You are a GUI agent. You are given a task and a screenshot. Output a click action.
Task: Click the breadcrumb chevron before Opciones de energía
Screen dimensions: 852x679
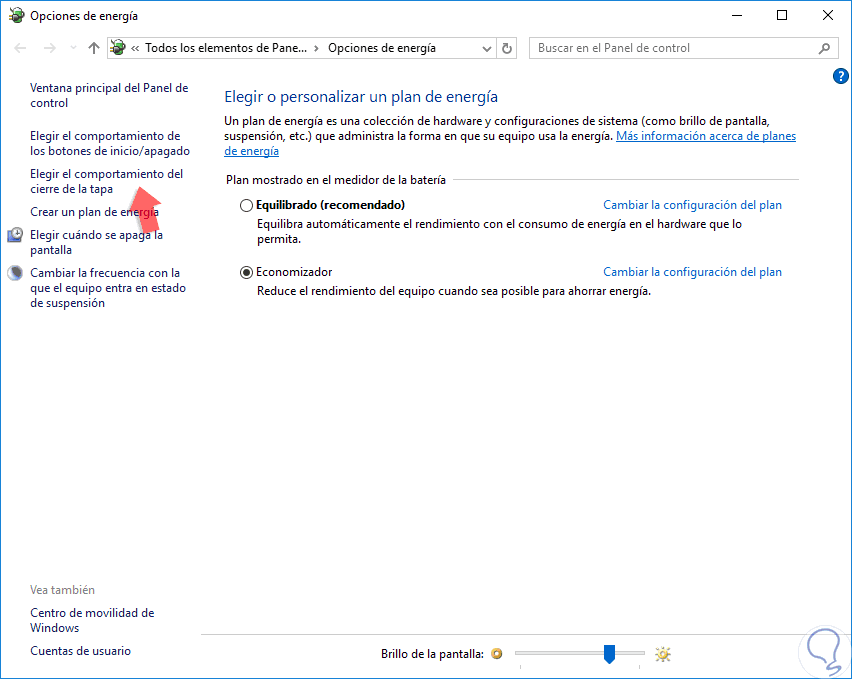[316, 48]
